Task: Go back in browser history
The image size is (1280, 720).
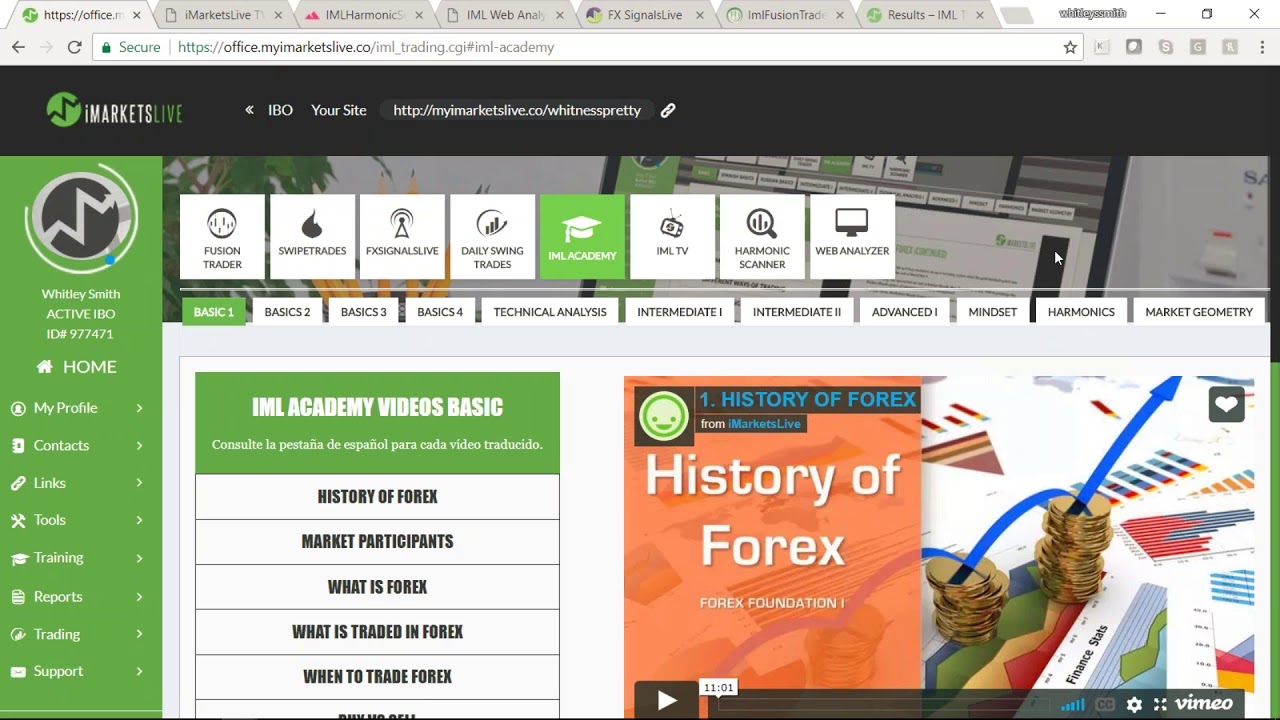Action: point(18,47)
